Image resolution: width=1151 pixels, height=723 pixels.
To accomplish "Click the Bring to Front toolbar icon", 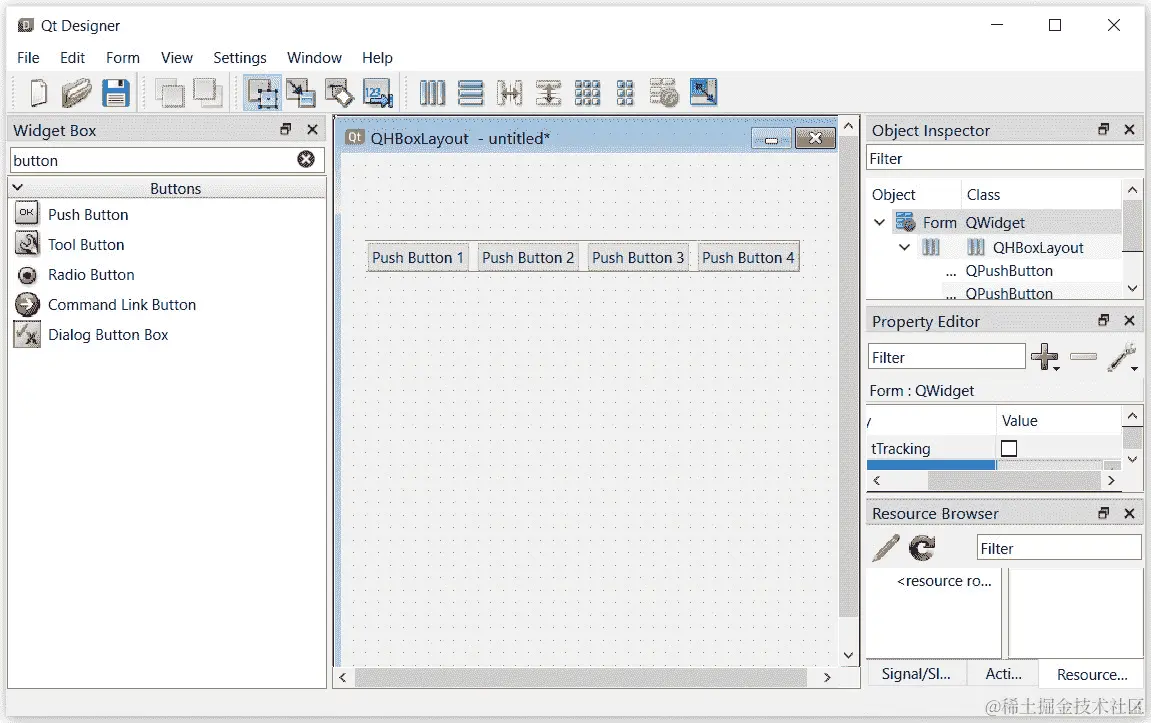I will (x=208, y=93).
